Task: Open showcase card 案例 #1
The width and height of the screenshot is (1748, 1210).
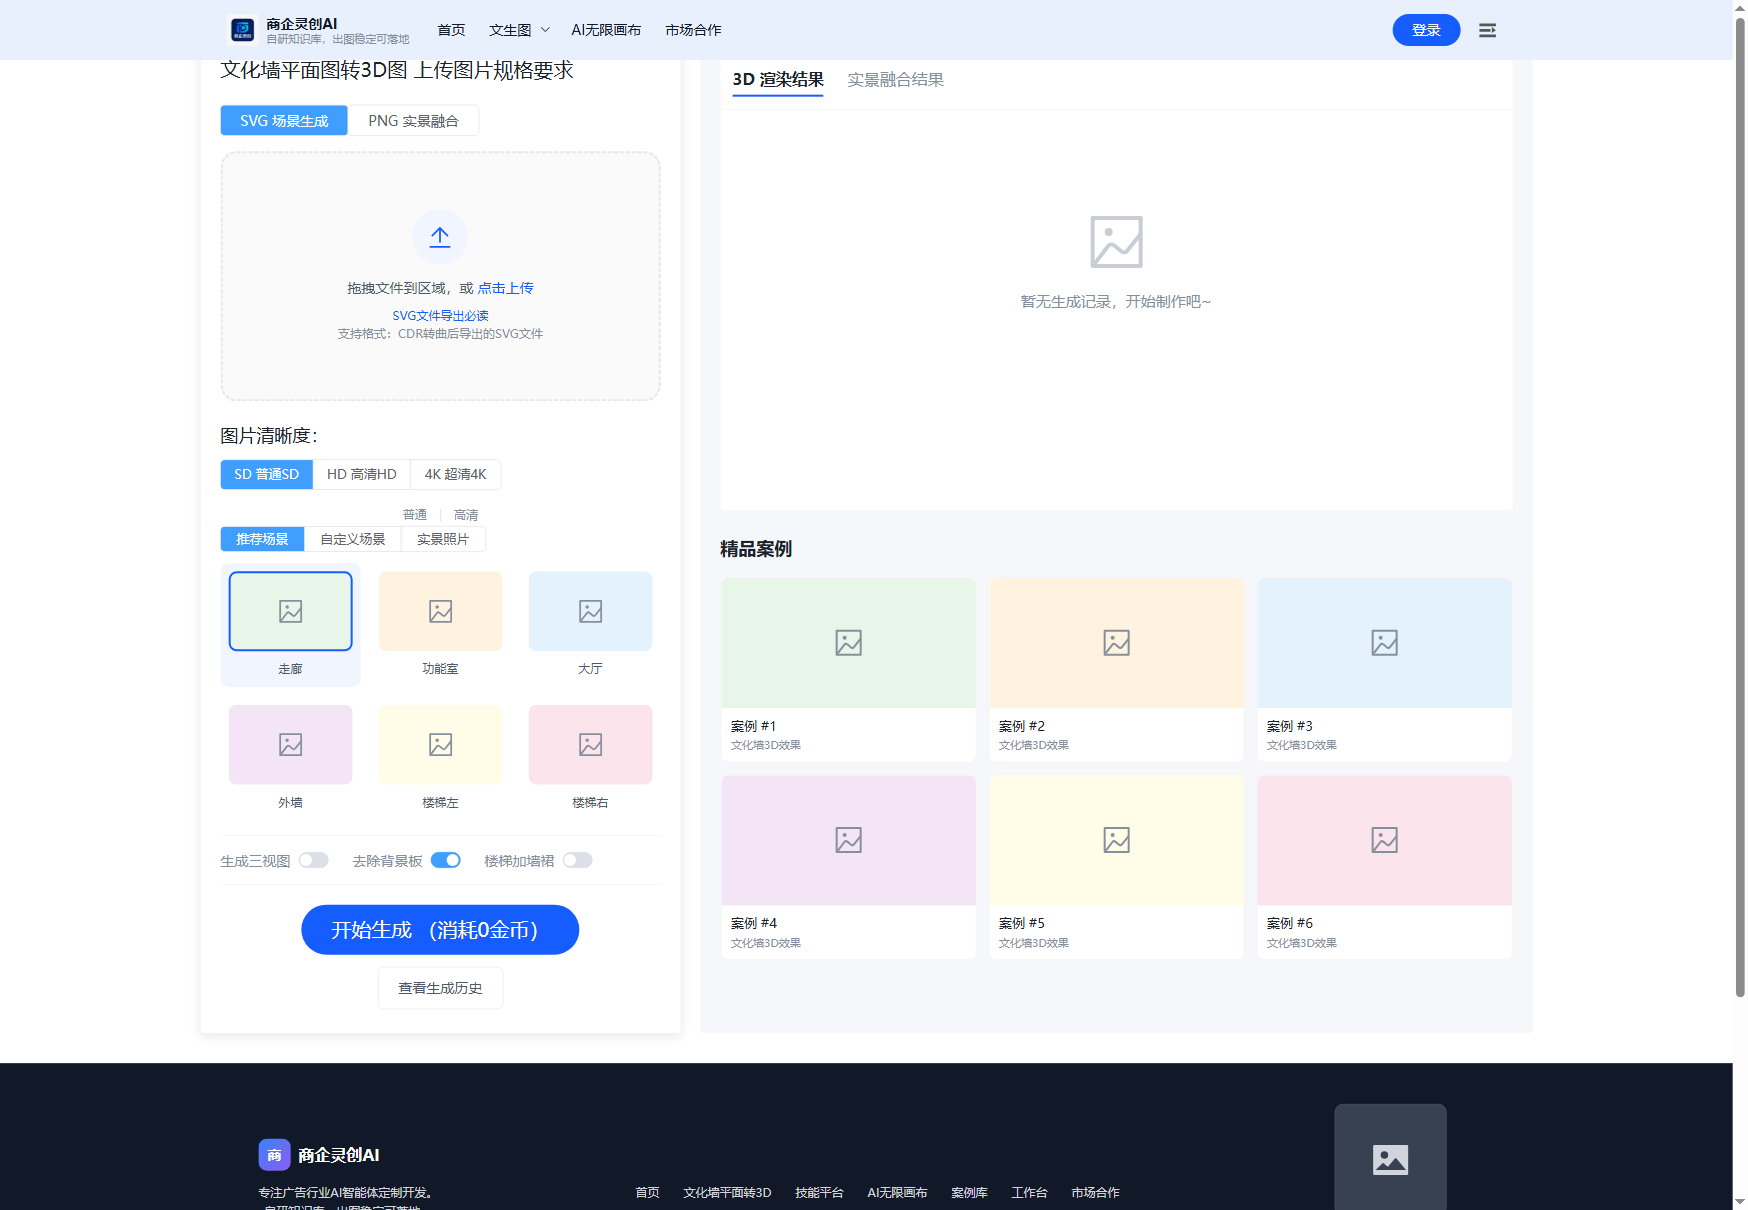Action: 848,669
